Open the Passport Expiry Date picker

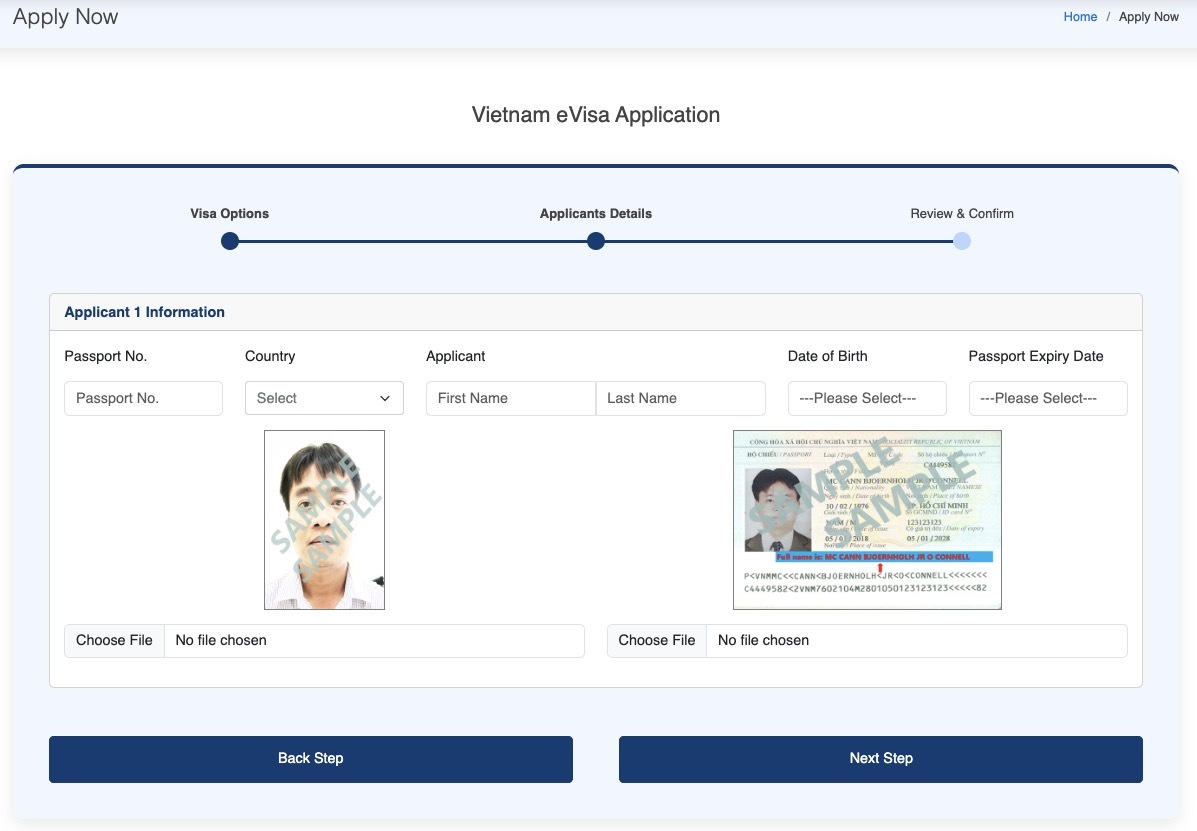[x=1048, y=398]
